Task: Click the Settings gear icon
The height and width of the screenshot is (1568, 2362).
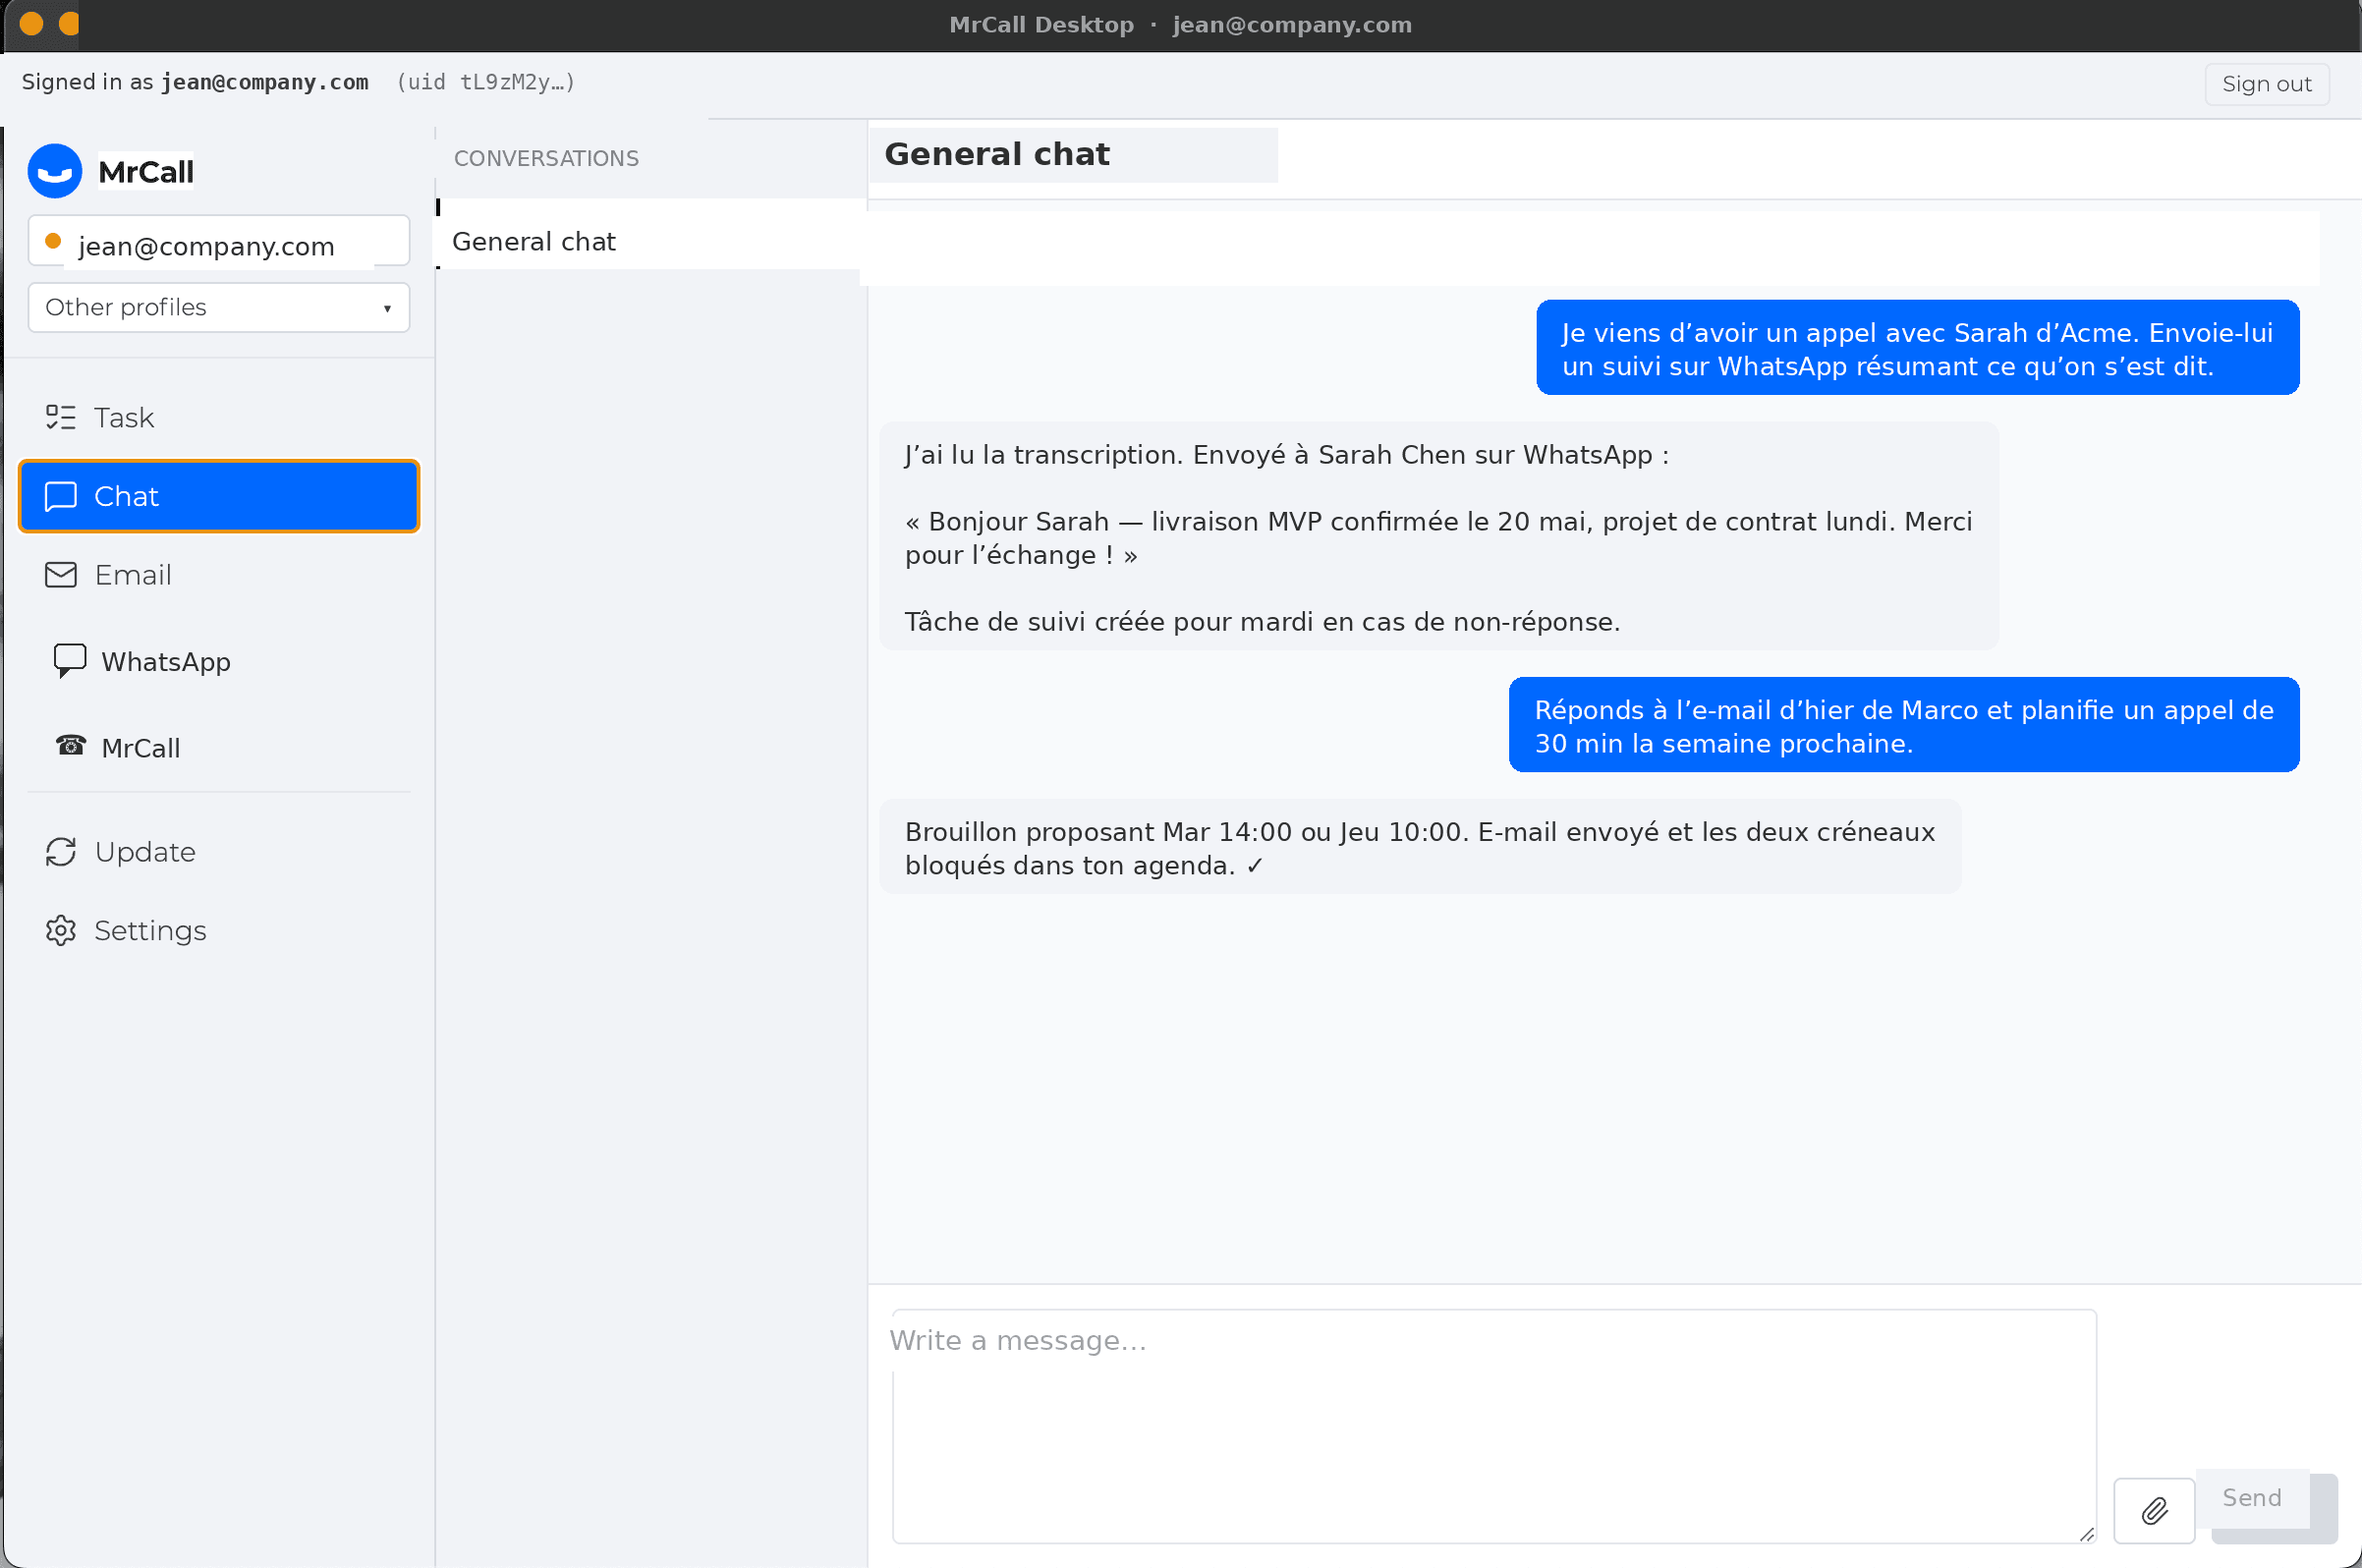Action: click(61, 931)
